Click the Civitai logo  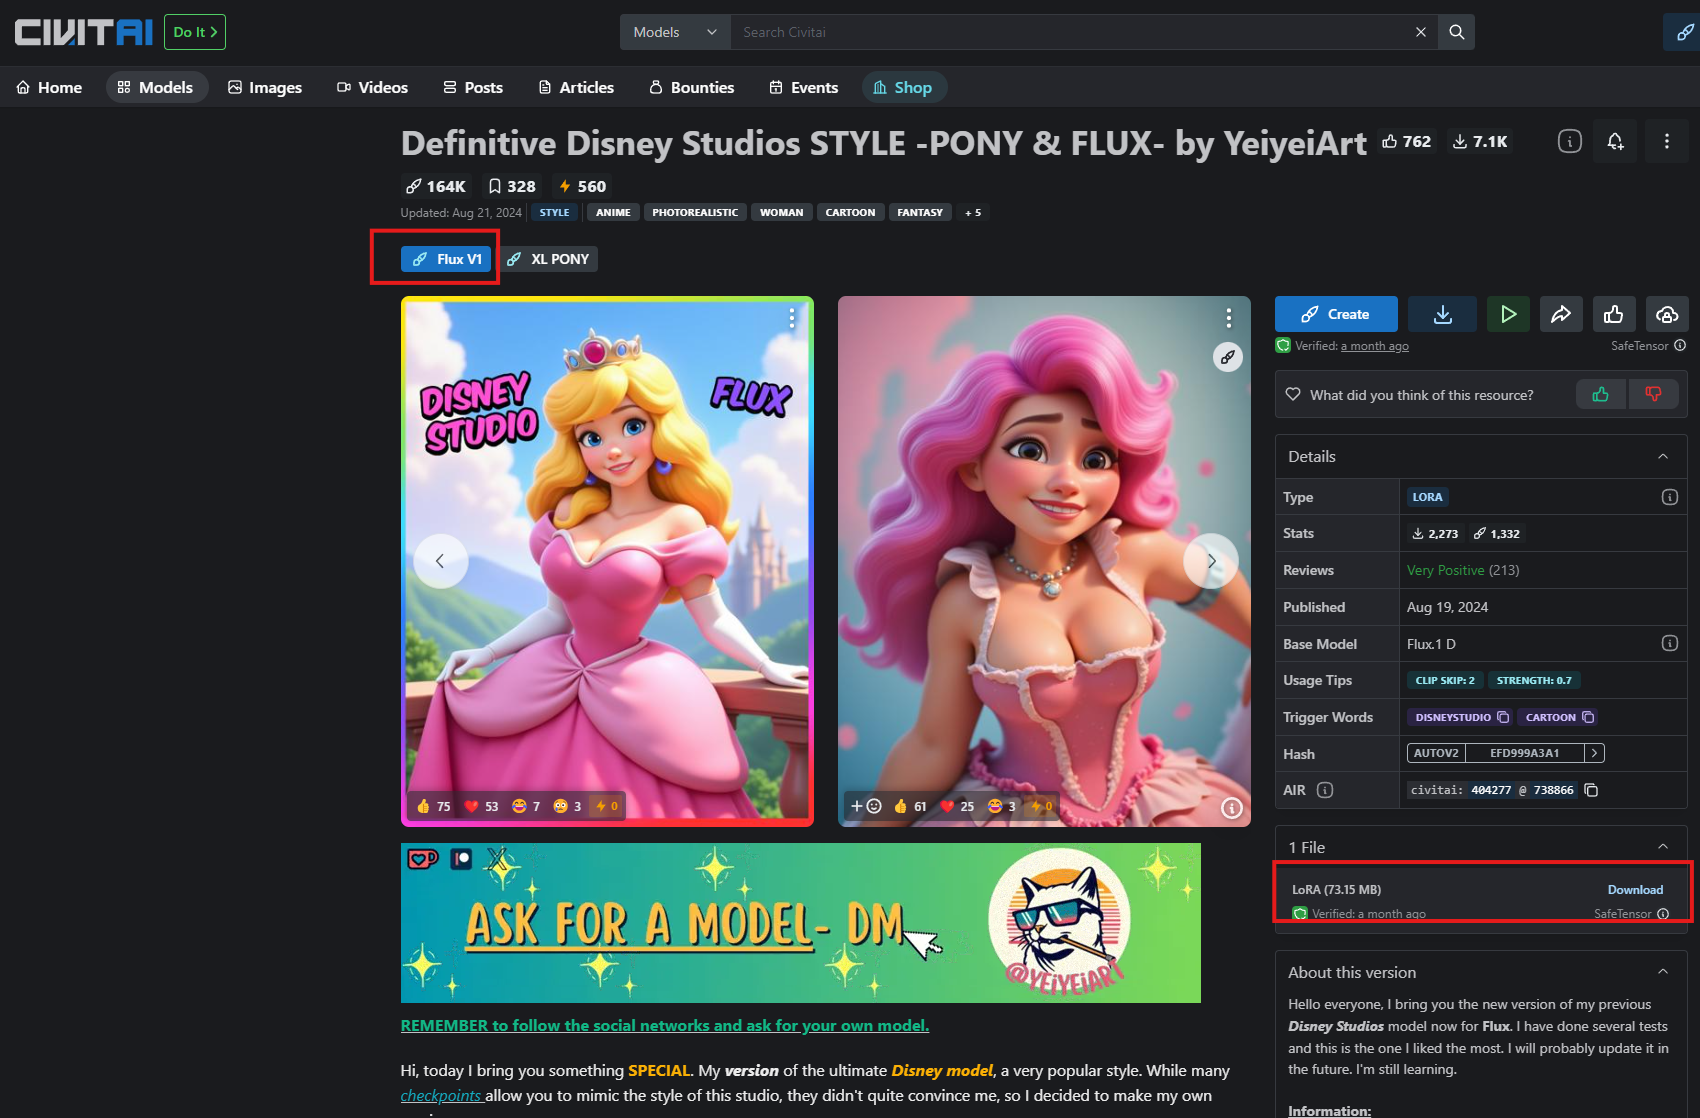click(84, 32)
